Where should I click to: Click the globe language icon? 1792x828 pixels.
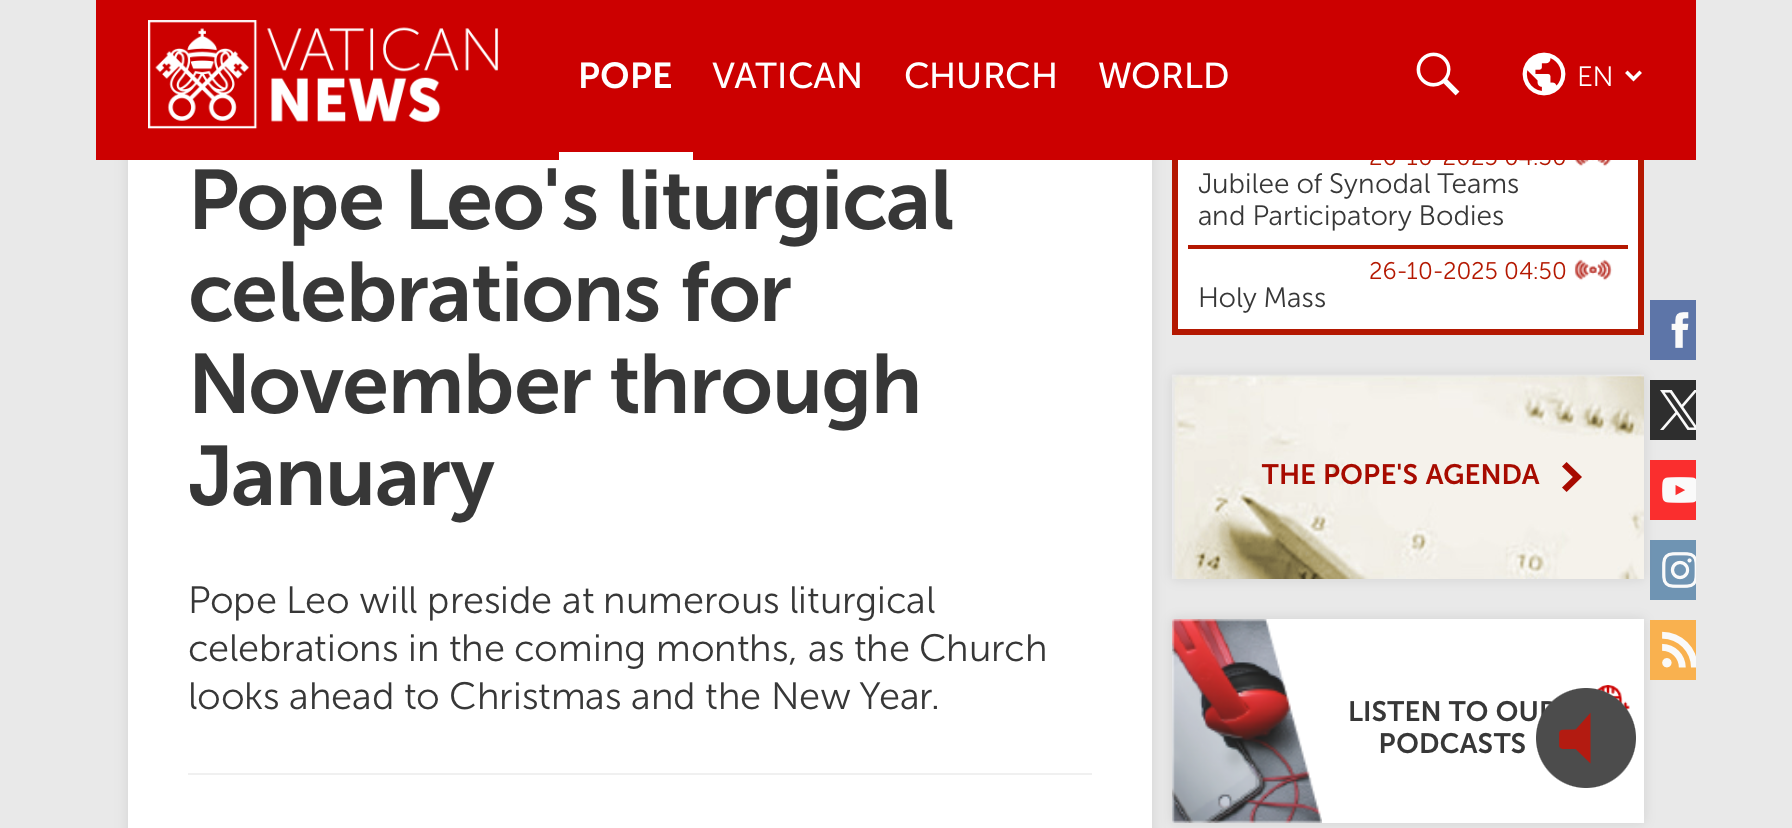pos(1543,74)
